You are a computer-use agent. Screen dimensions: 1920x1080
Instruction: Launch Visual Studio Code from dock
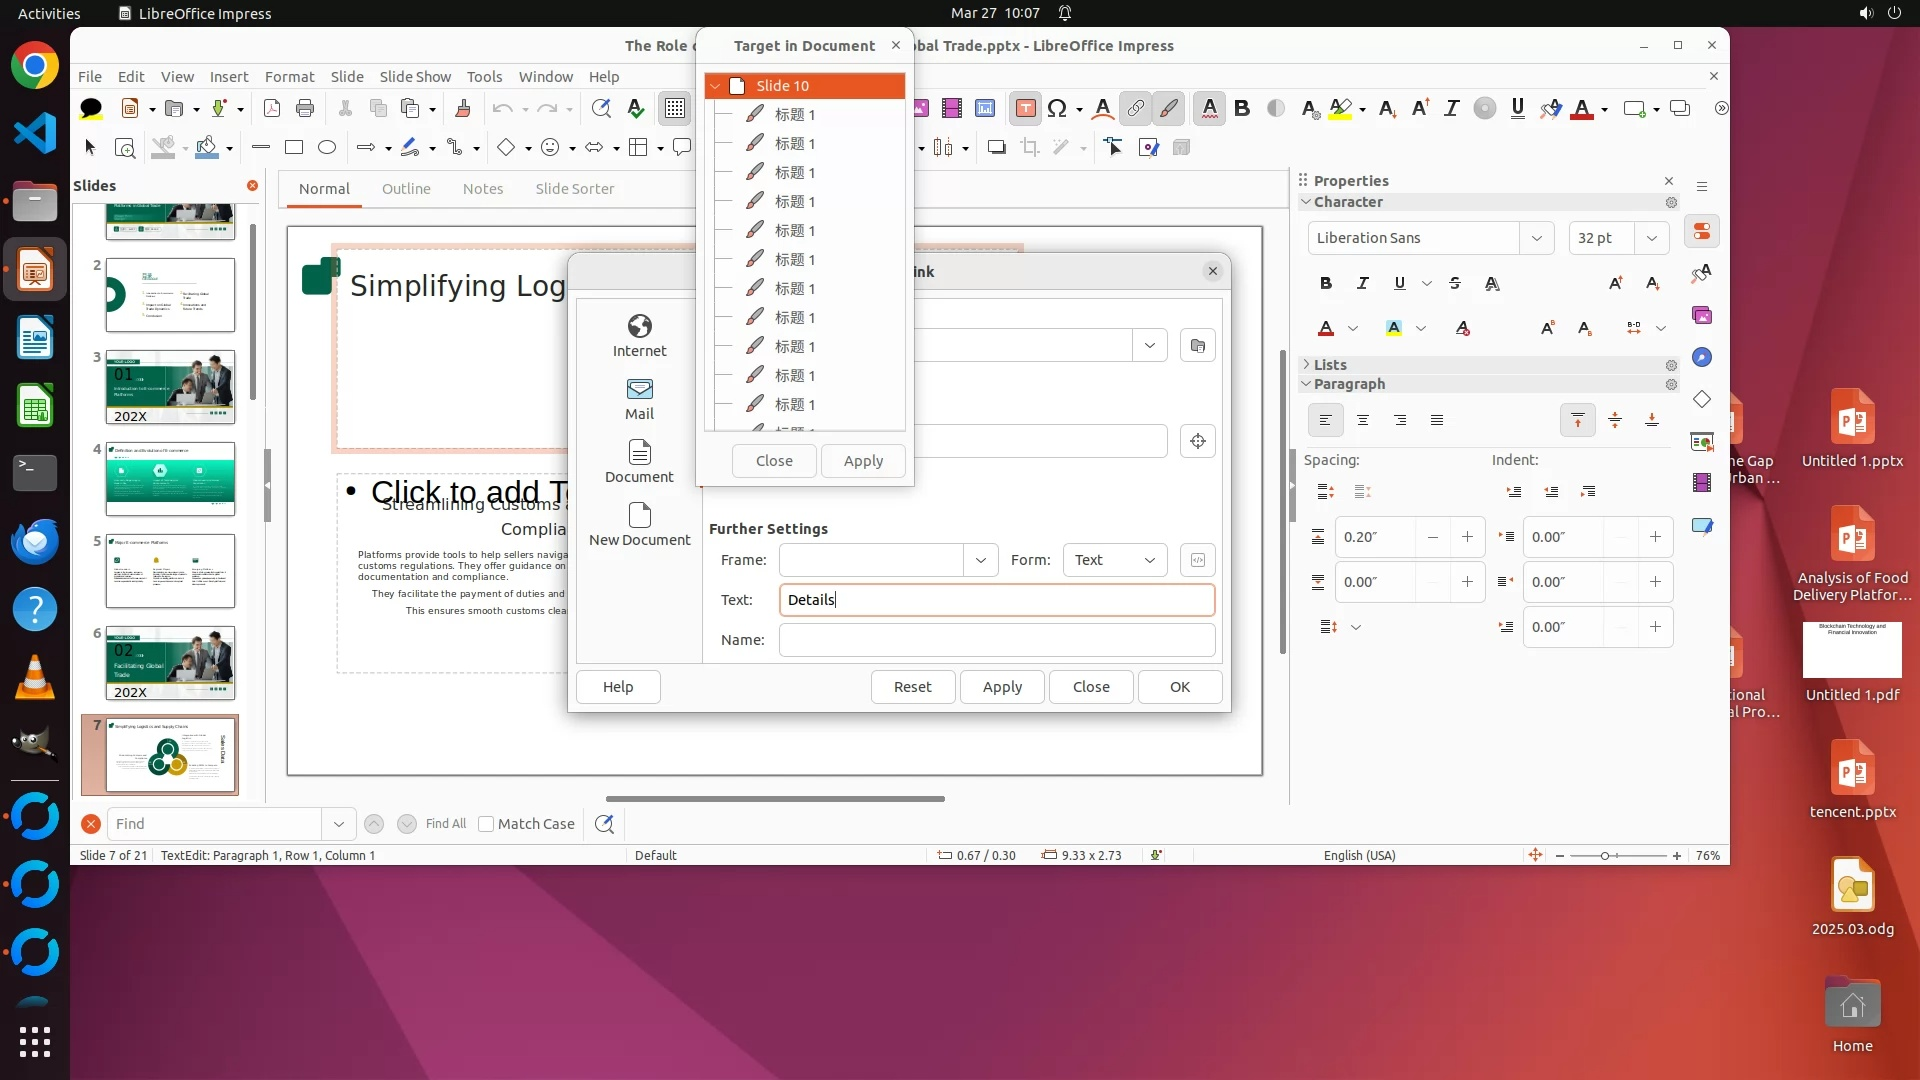click(35, 133)
